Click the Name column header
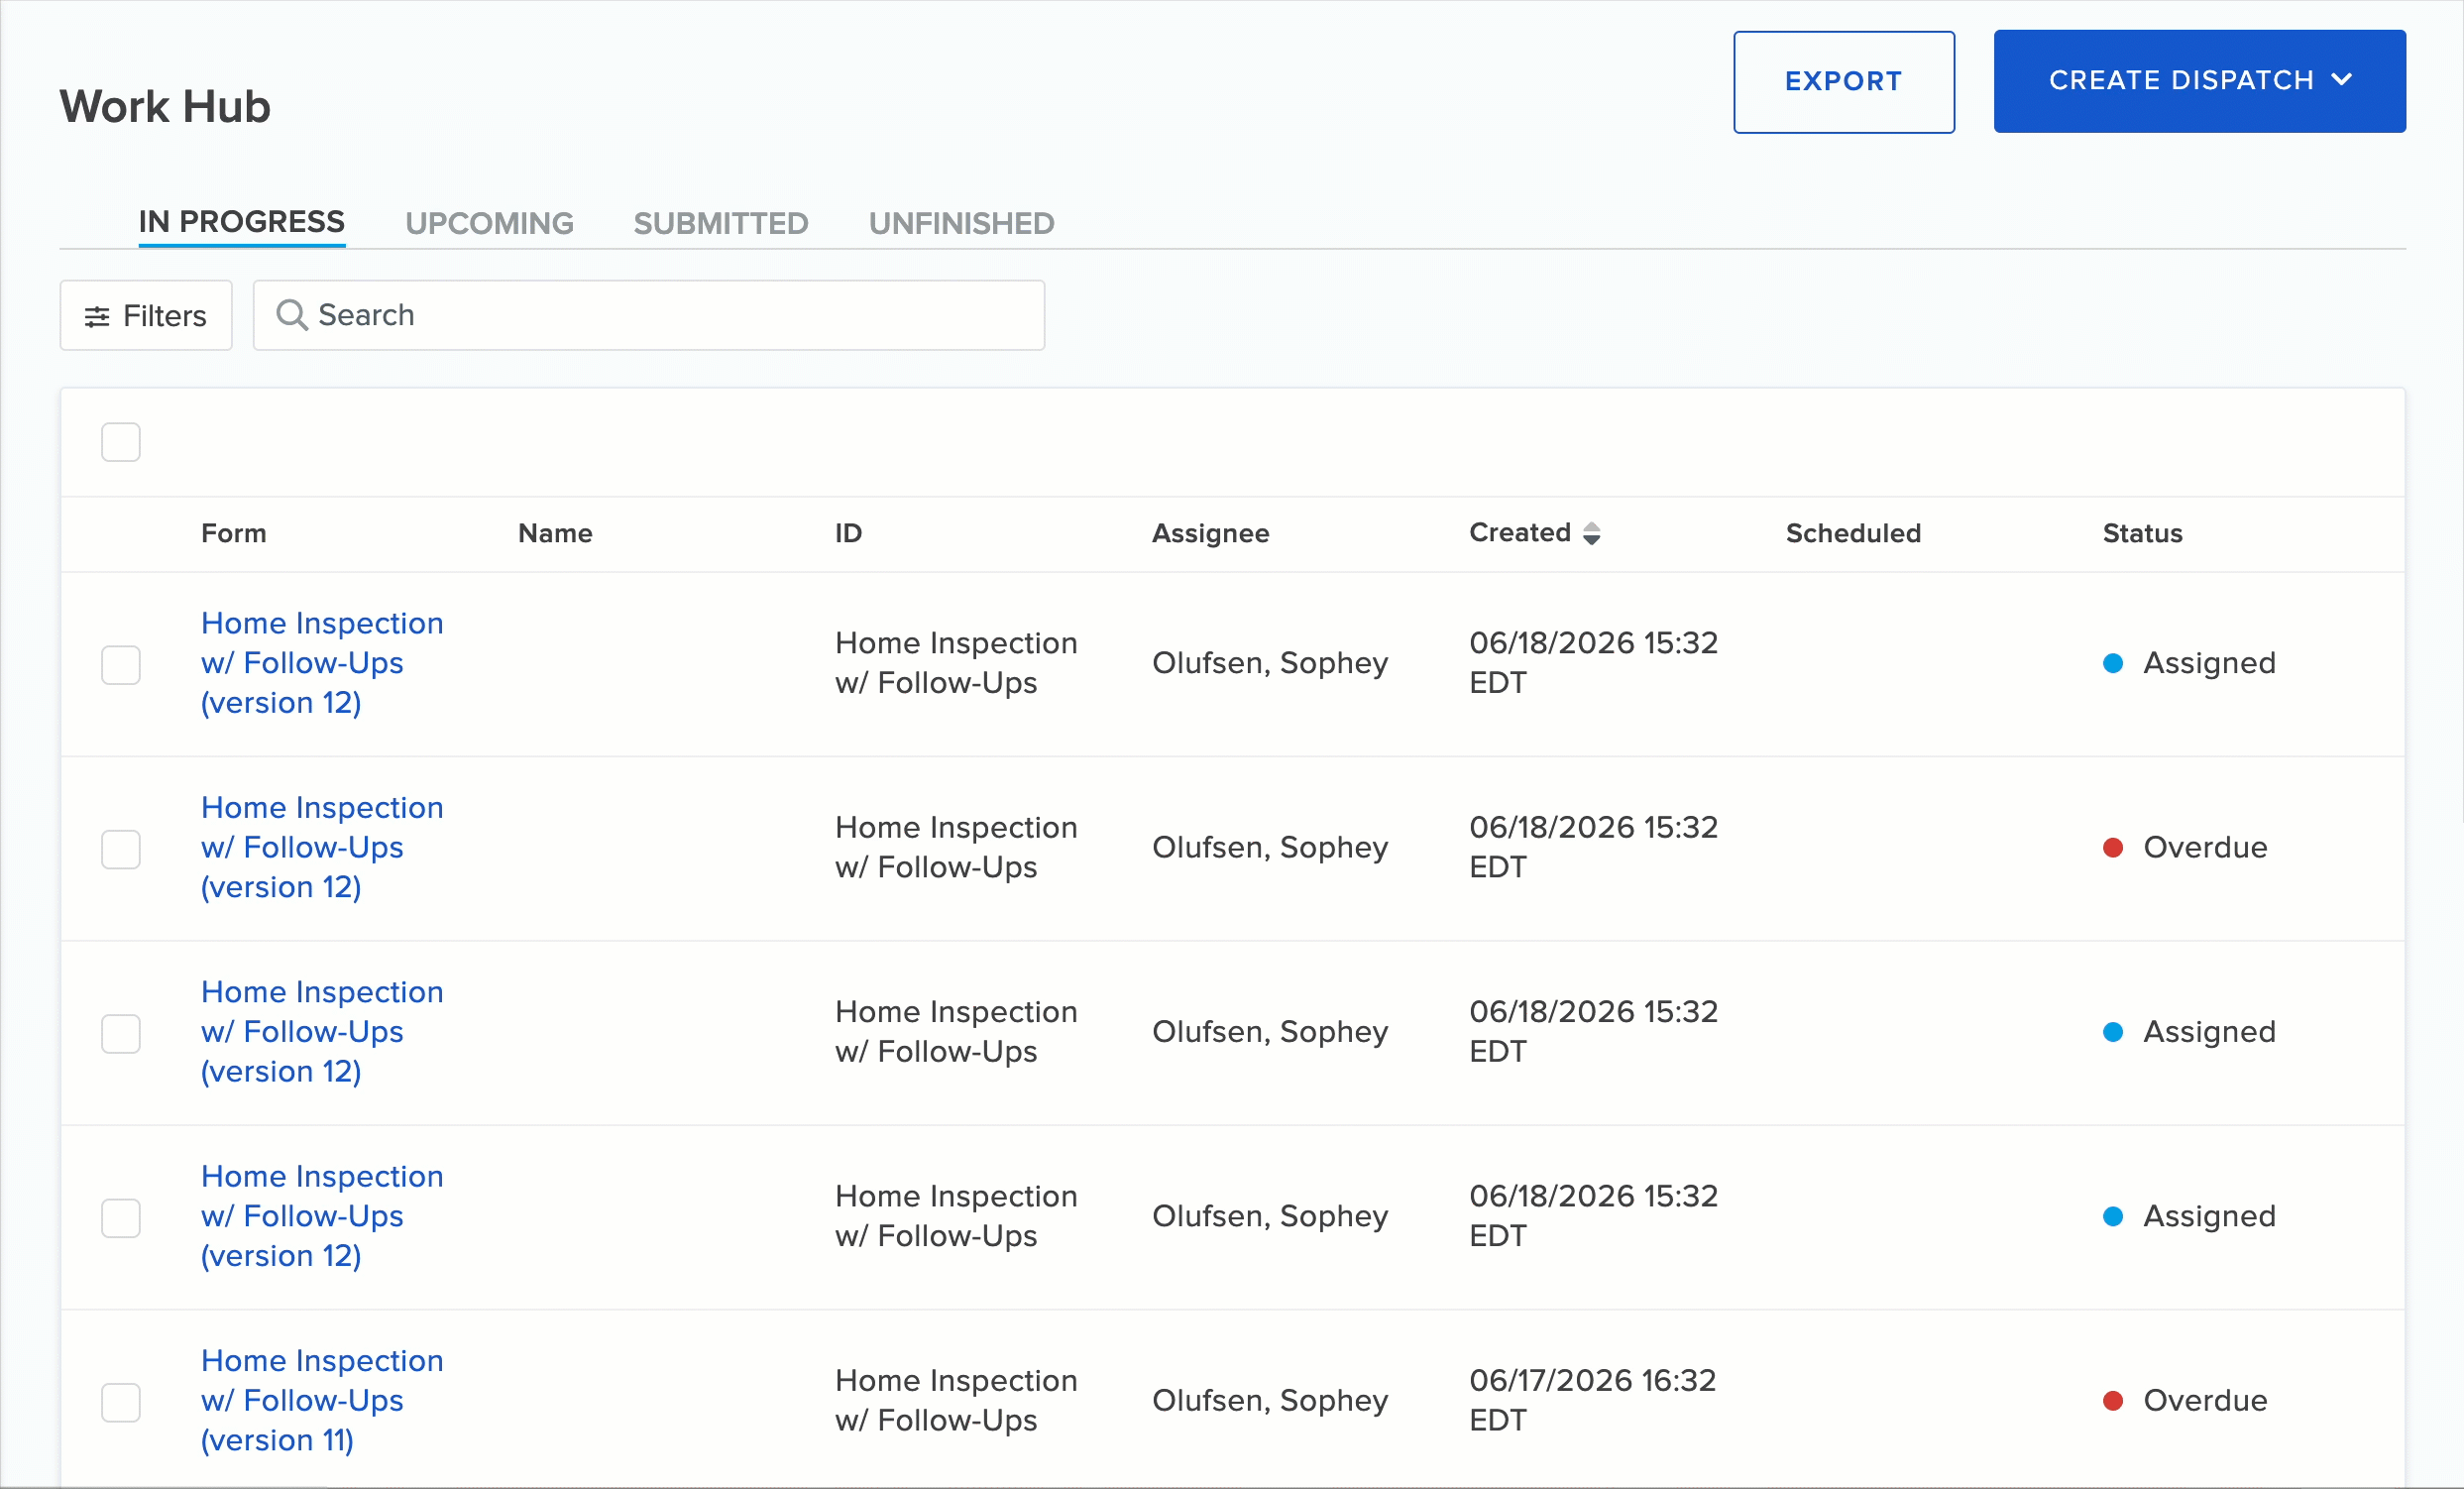The width and height of the screenshot is (2464, 1489). pos(555,533)
